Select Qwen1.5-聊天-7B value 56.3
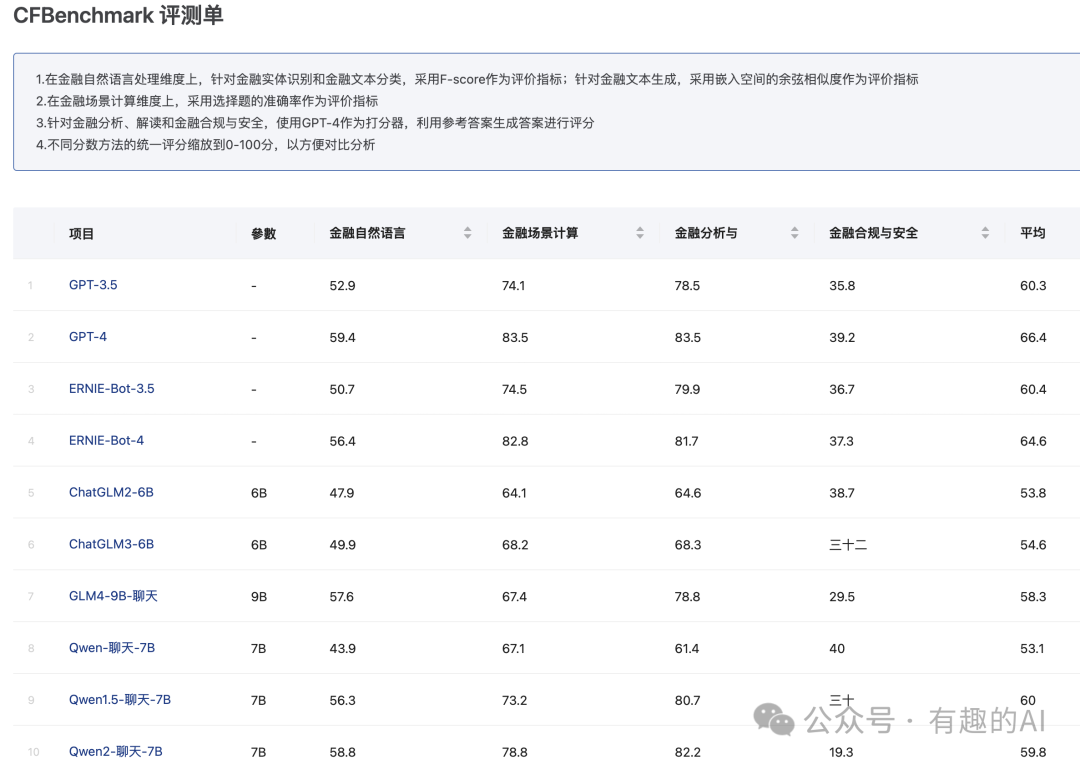The image size is (1080, 764). pyautogui.click(x=342, y=700)
